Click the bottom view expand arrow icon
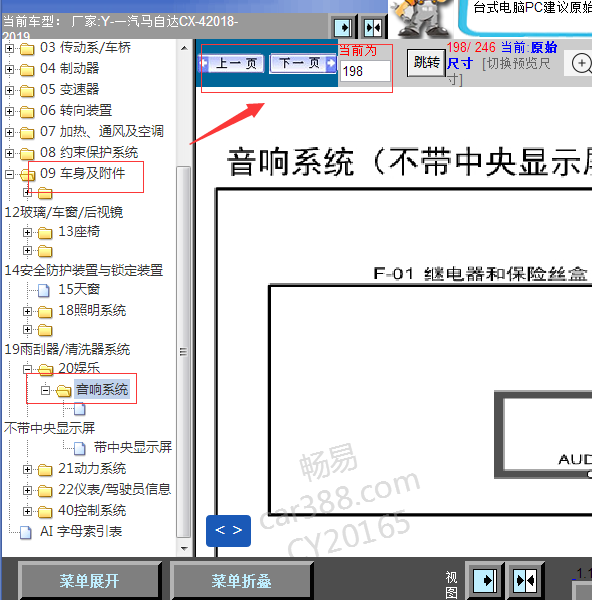Screen dimensions: 592x600 485,580
